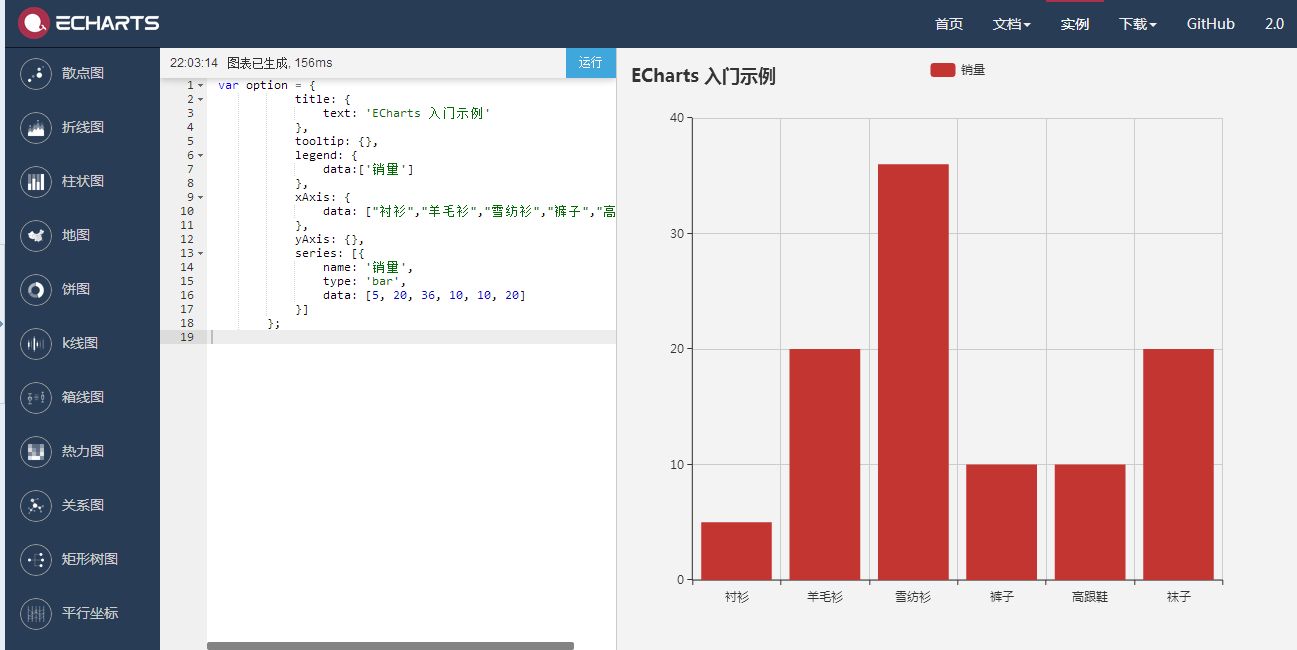Collapse the legend block fold arrow
Screen dimensions: 1297x650
pyautogui.click(x=200, y=156)
